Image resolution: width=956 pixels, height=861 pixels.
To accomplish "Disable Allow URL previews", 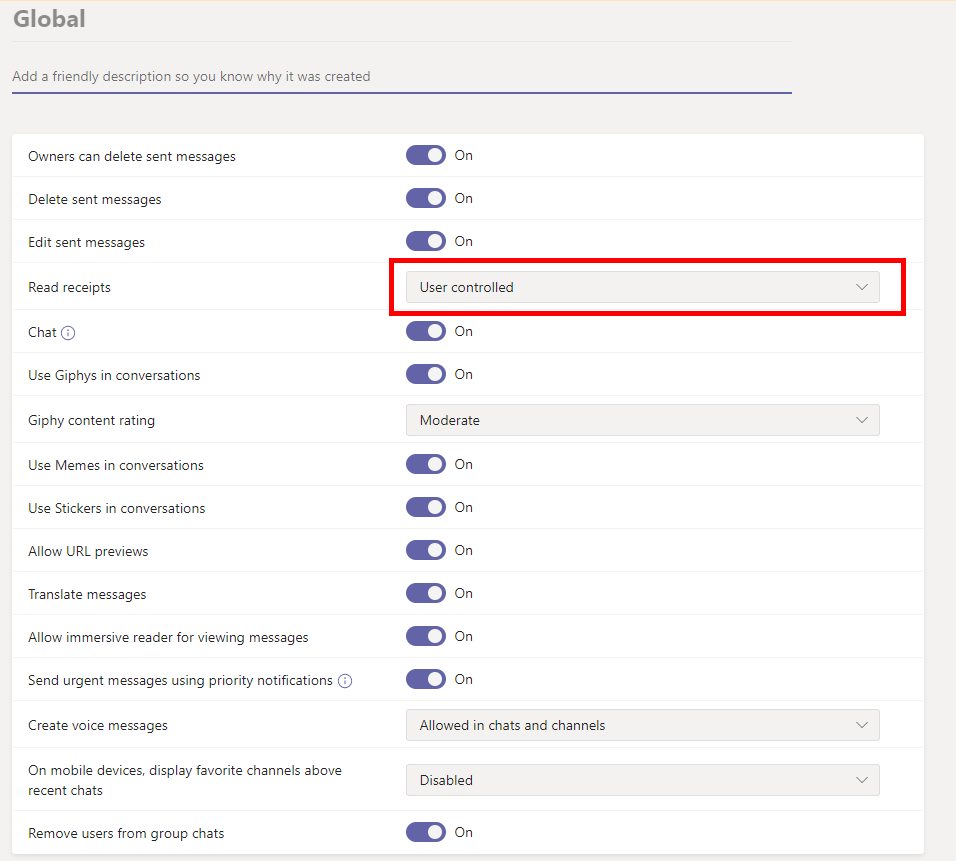I will pos(426,550).
